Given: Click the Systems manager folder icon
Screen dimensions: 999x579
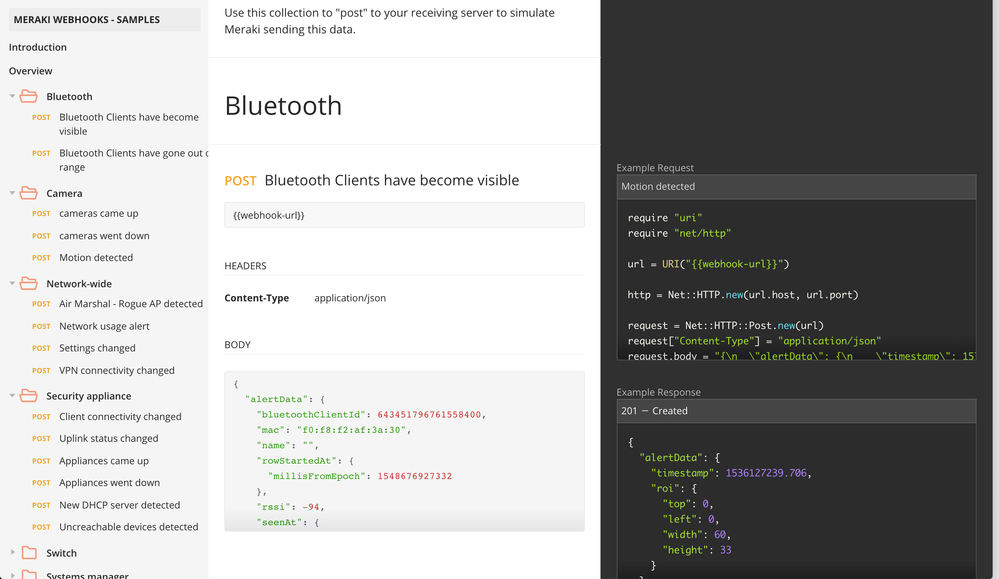Looking at the screenshot, I should pyautogui.click(x=29, y=575).
